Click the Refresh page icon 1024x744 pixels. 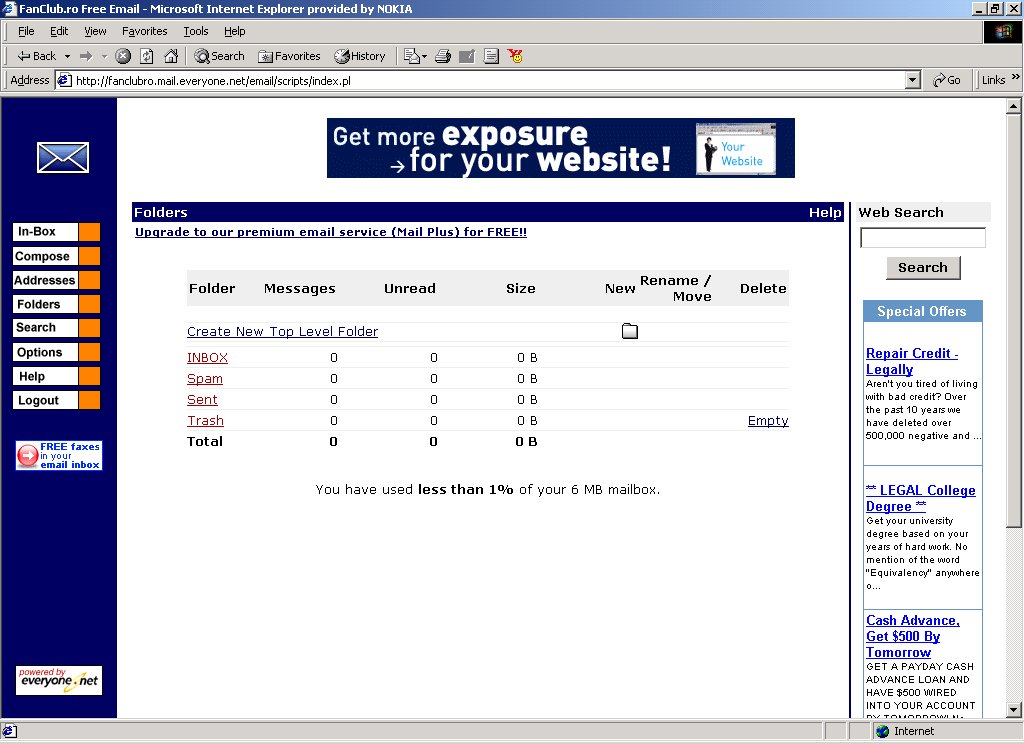click(x=147, y=56)
